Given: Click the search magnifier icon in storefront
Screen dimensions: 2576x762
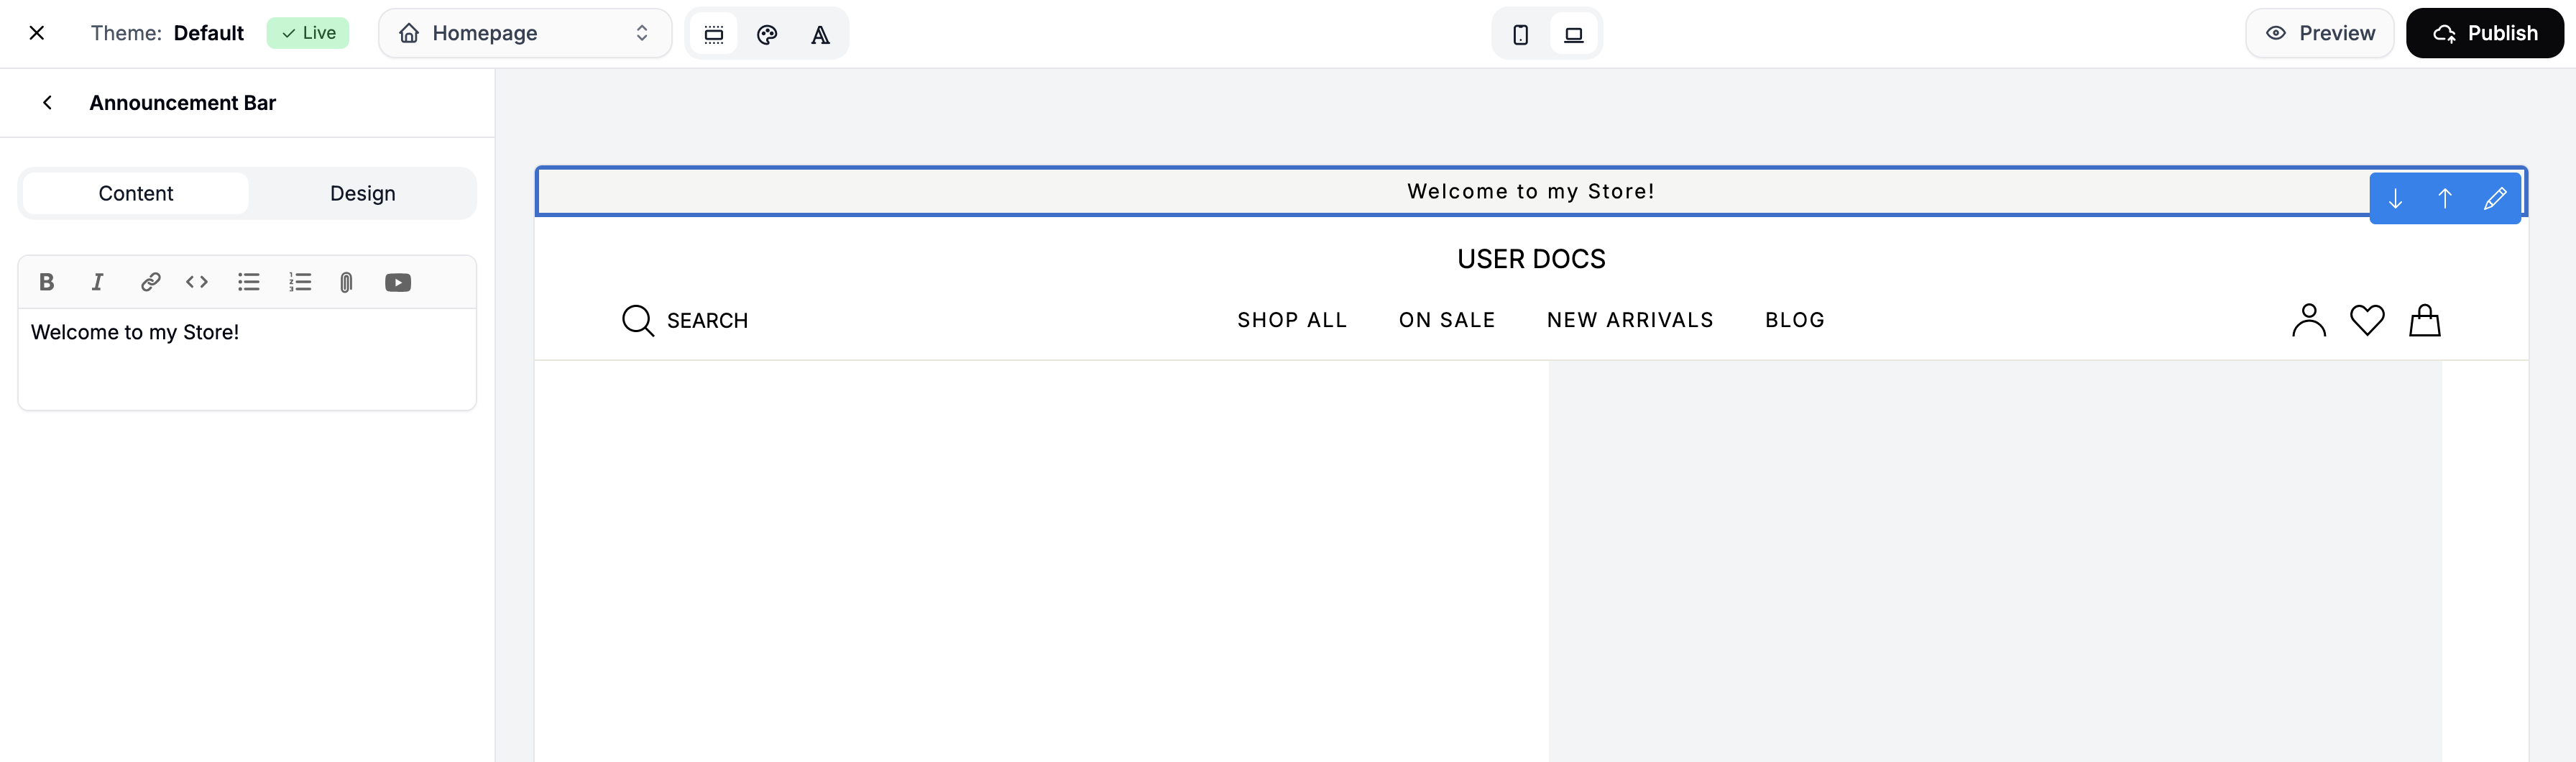Looking at the screenshot, I should [638, 320].
